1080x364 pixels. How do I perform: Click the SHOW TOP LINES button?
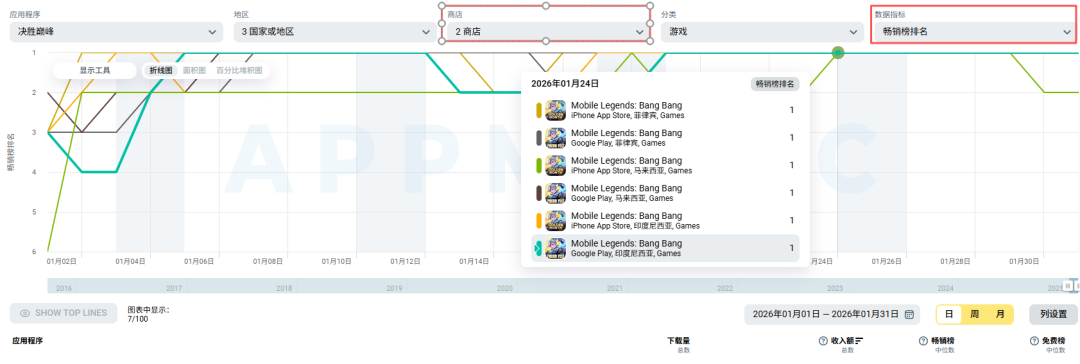(x=63, y=313)
